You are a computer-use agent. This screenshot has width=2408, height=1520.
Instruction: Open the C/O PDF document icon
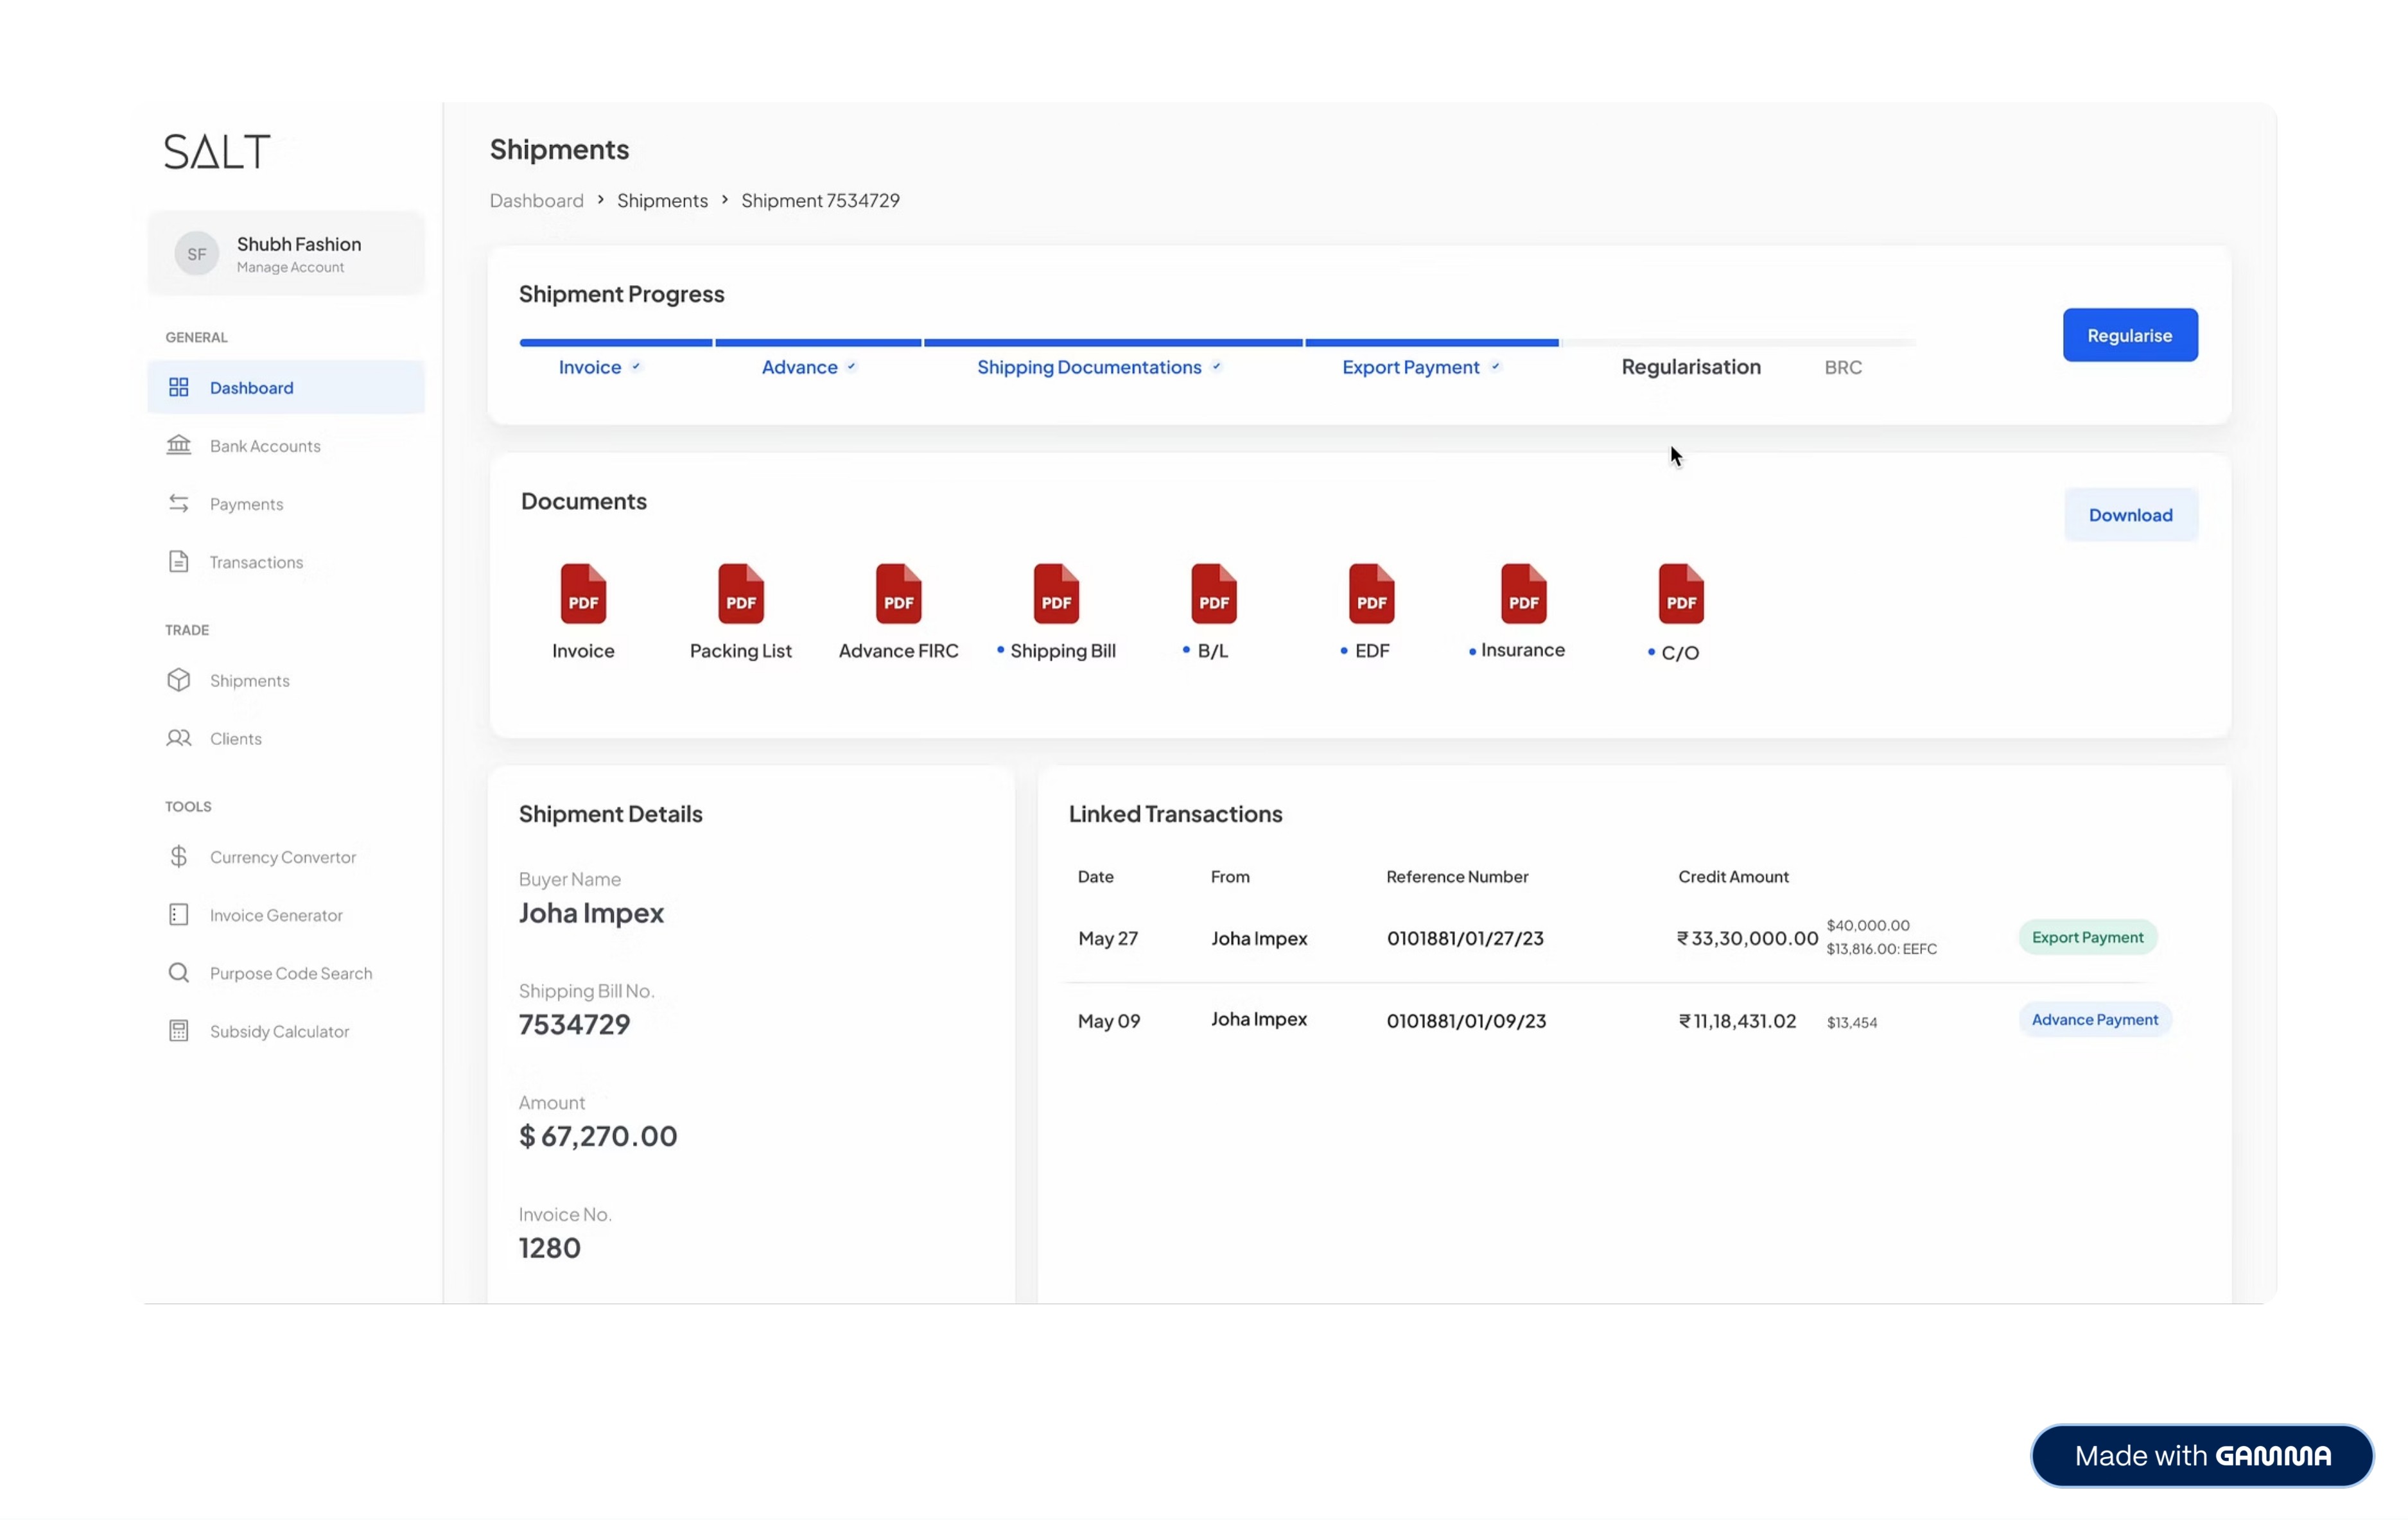1680,594
